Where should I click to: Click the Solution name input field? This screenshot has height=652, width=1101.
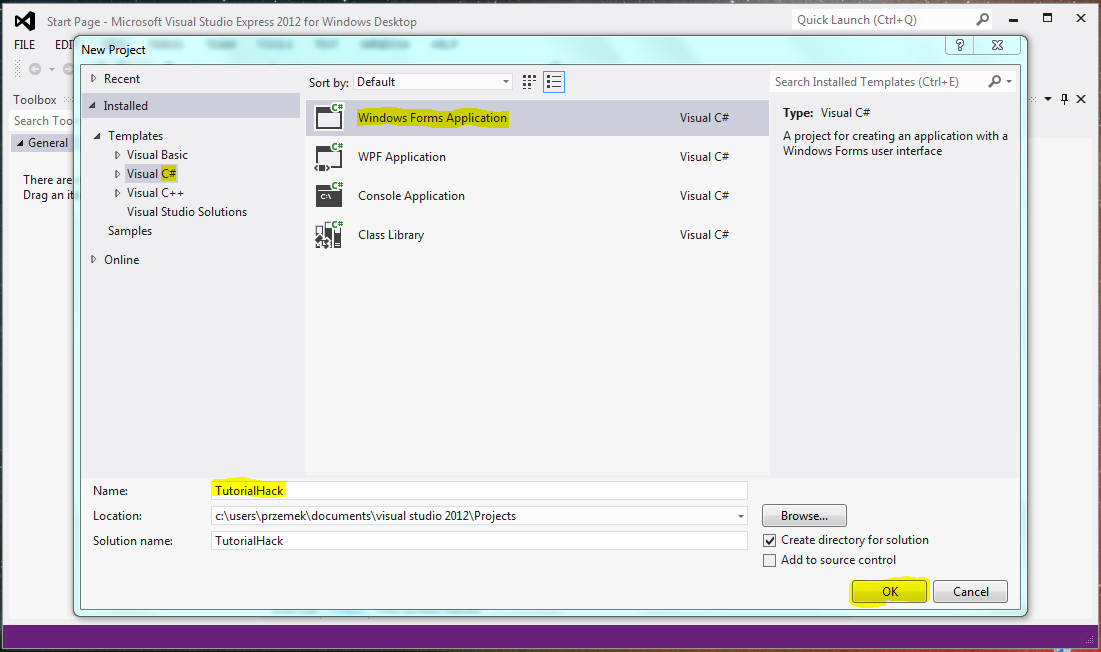click(479, 540)
